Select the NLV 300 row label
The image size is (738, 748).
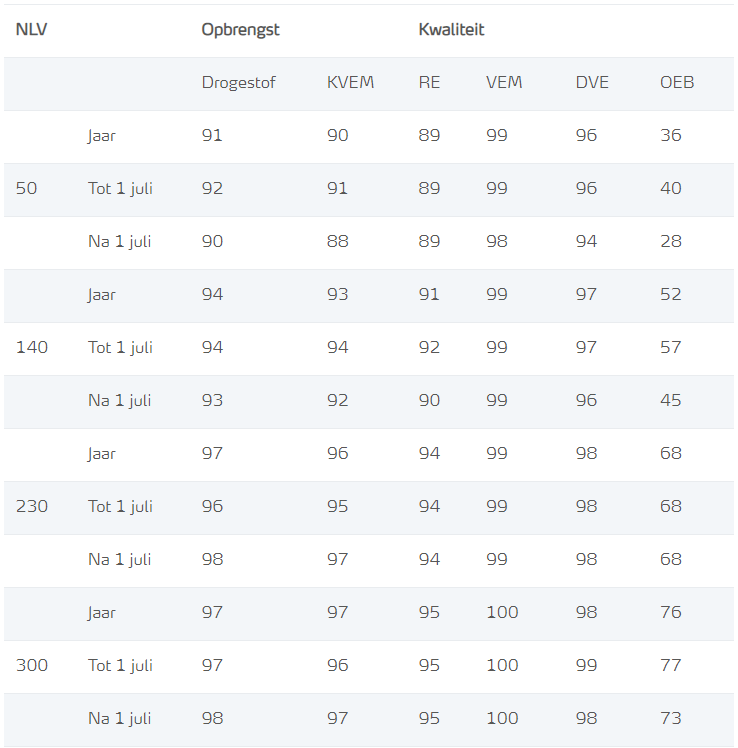[32, 665]
